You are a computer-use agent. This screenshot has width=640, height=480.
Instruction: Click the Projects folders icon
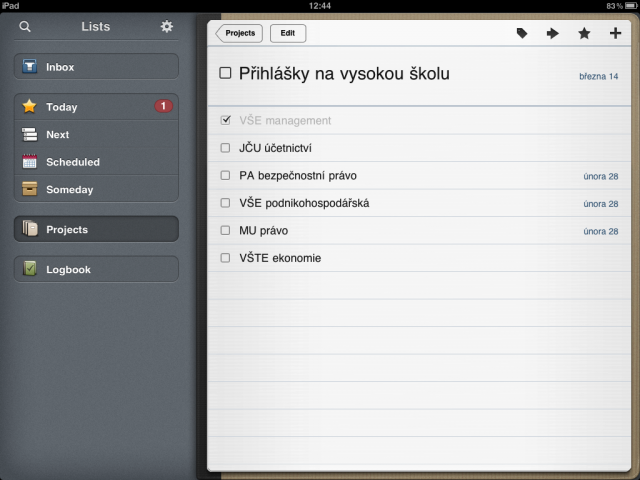click(x=30, y=229)
